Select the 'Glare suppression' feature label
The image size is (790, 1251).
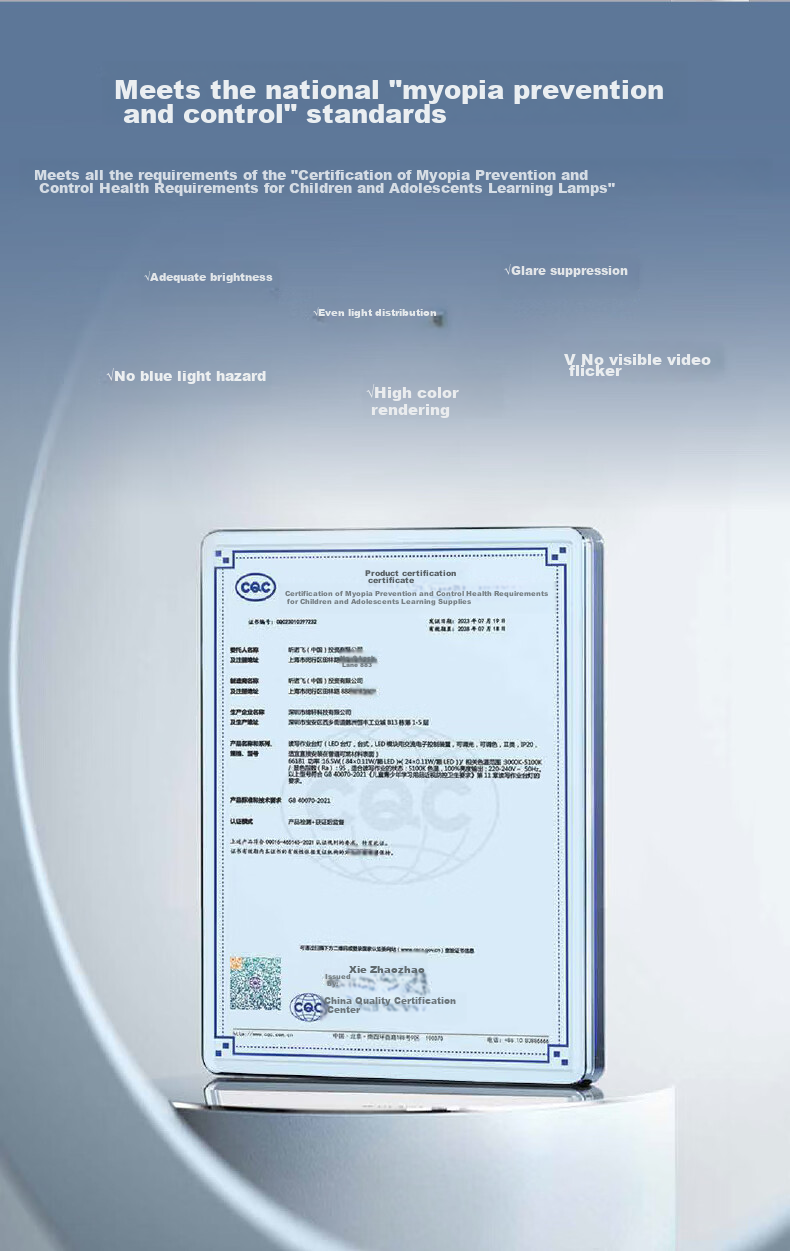click(x=566, y=270)
